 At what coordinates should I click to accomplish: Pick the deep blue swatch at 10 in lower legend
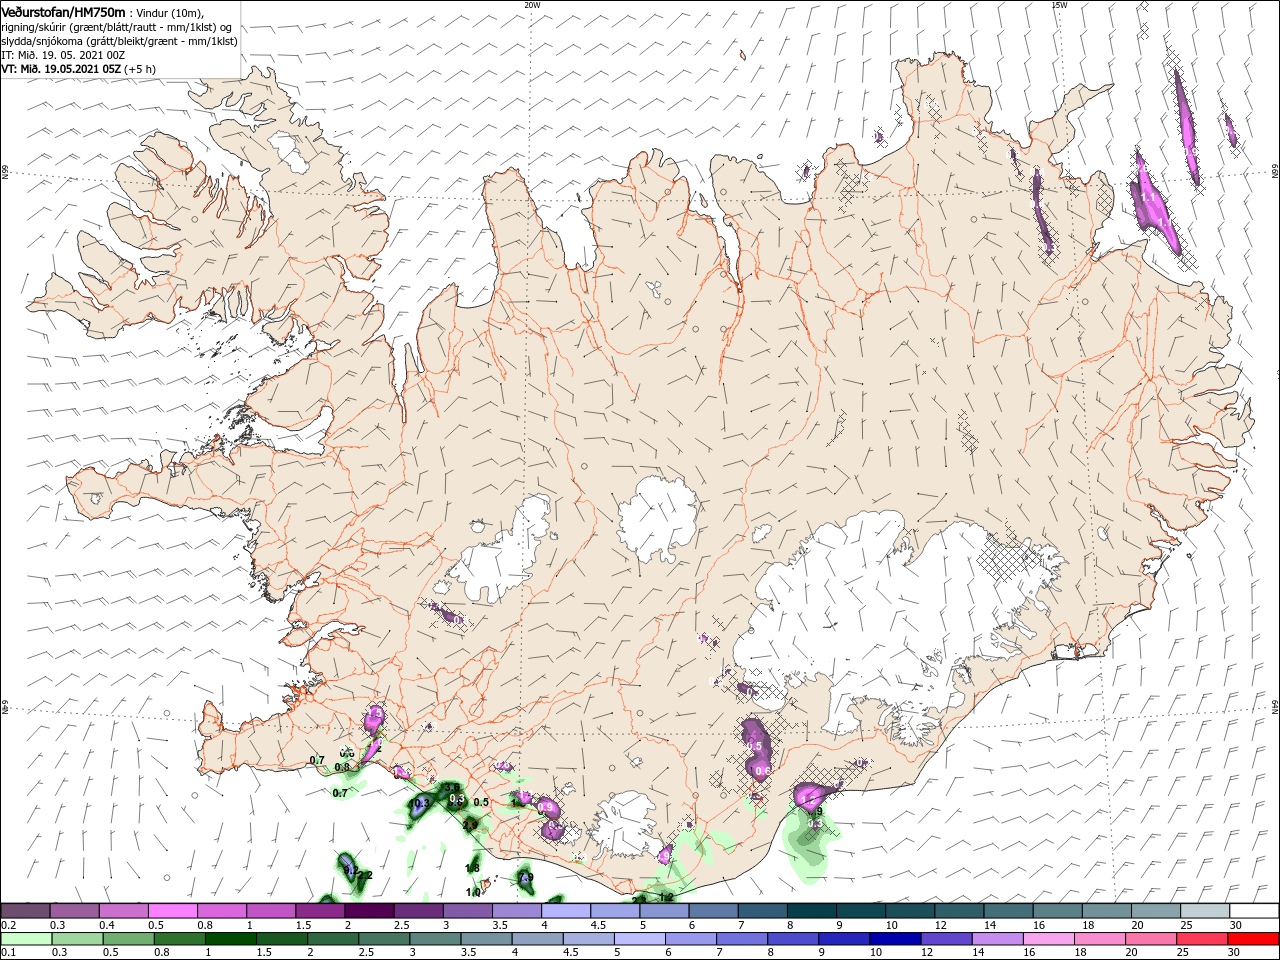tap(894, 938)
